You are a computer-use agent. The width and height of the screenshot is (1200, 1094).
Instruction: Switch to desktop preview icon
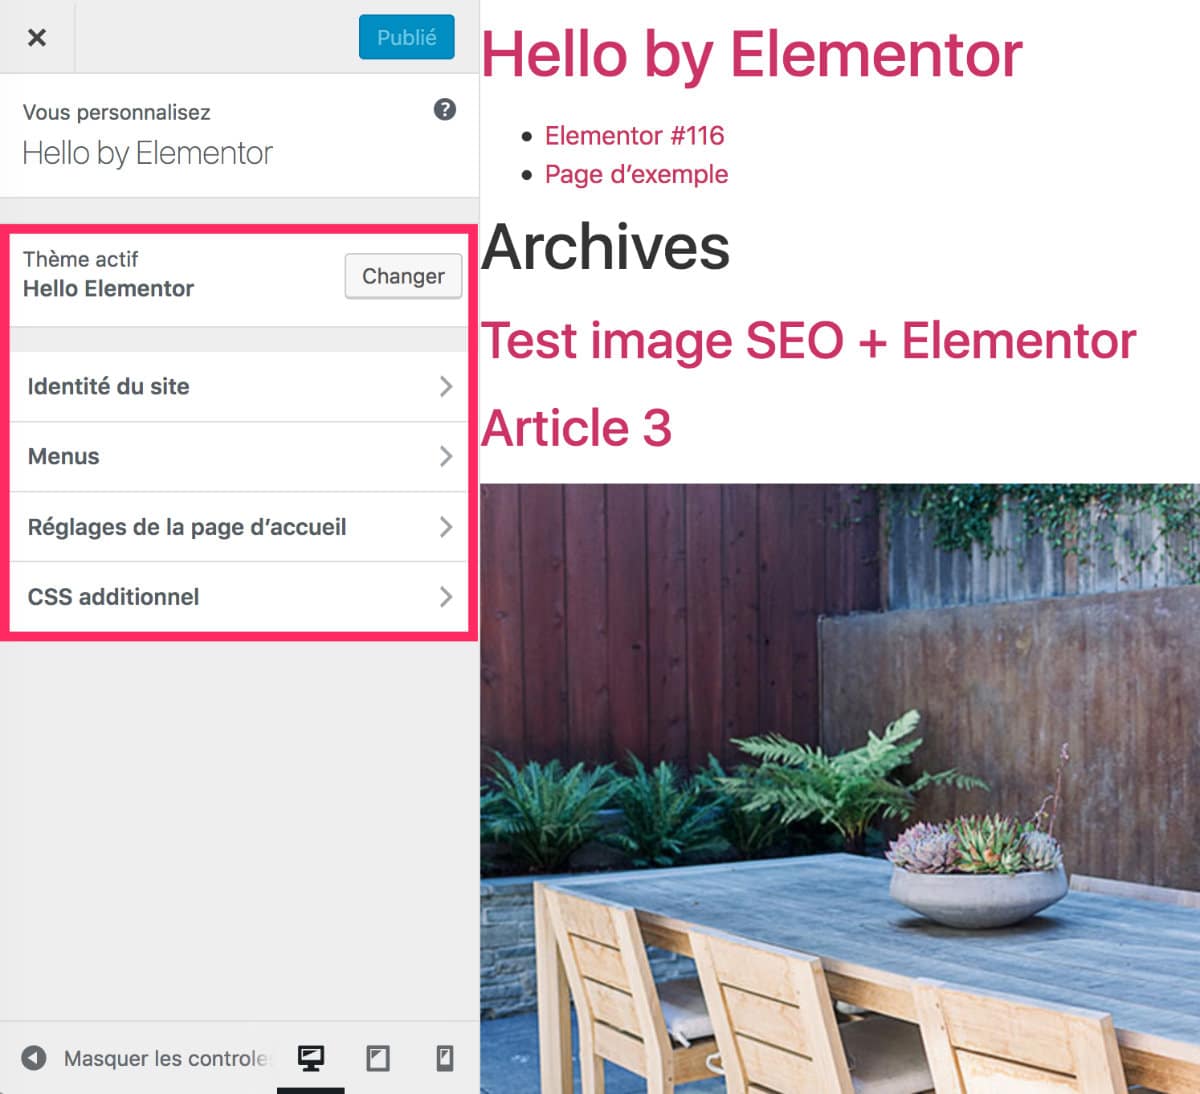311,1058
